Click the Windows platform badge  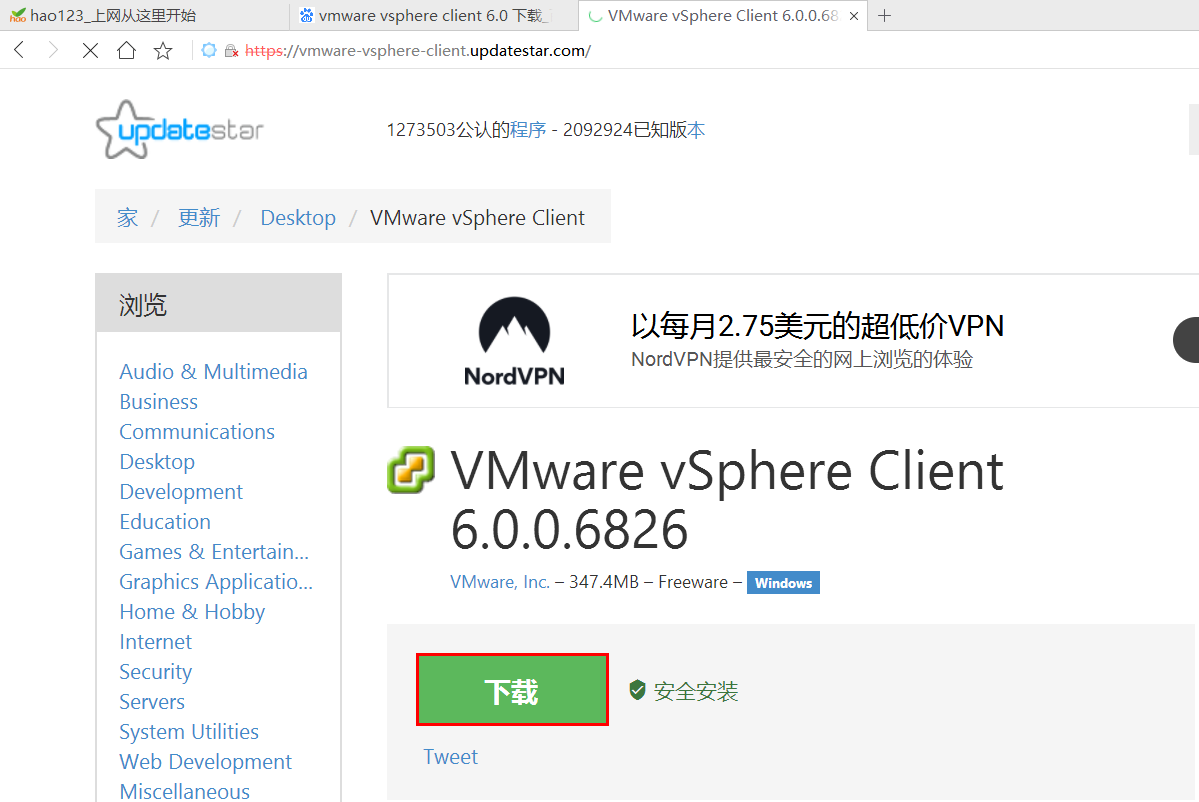783,582
